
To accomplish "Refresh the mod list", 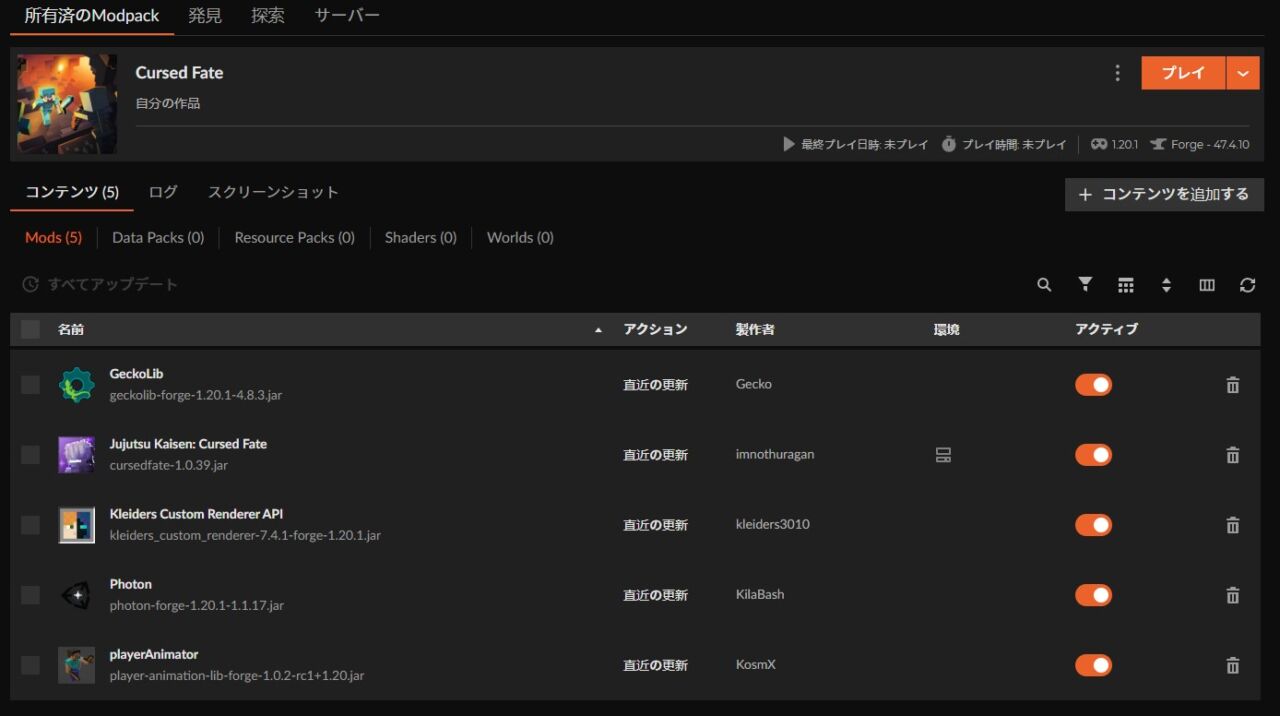I will [x=1247, y=285].
